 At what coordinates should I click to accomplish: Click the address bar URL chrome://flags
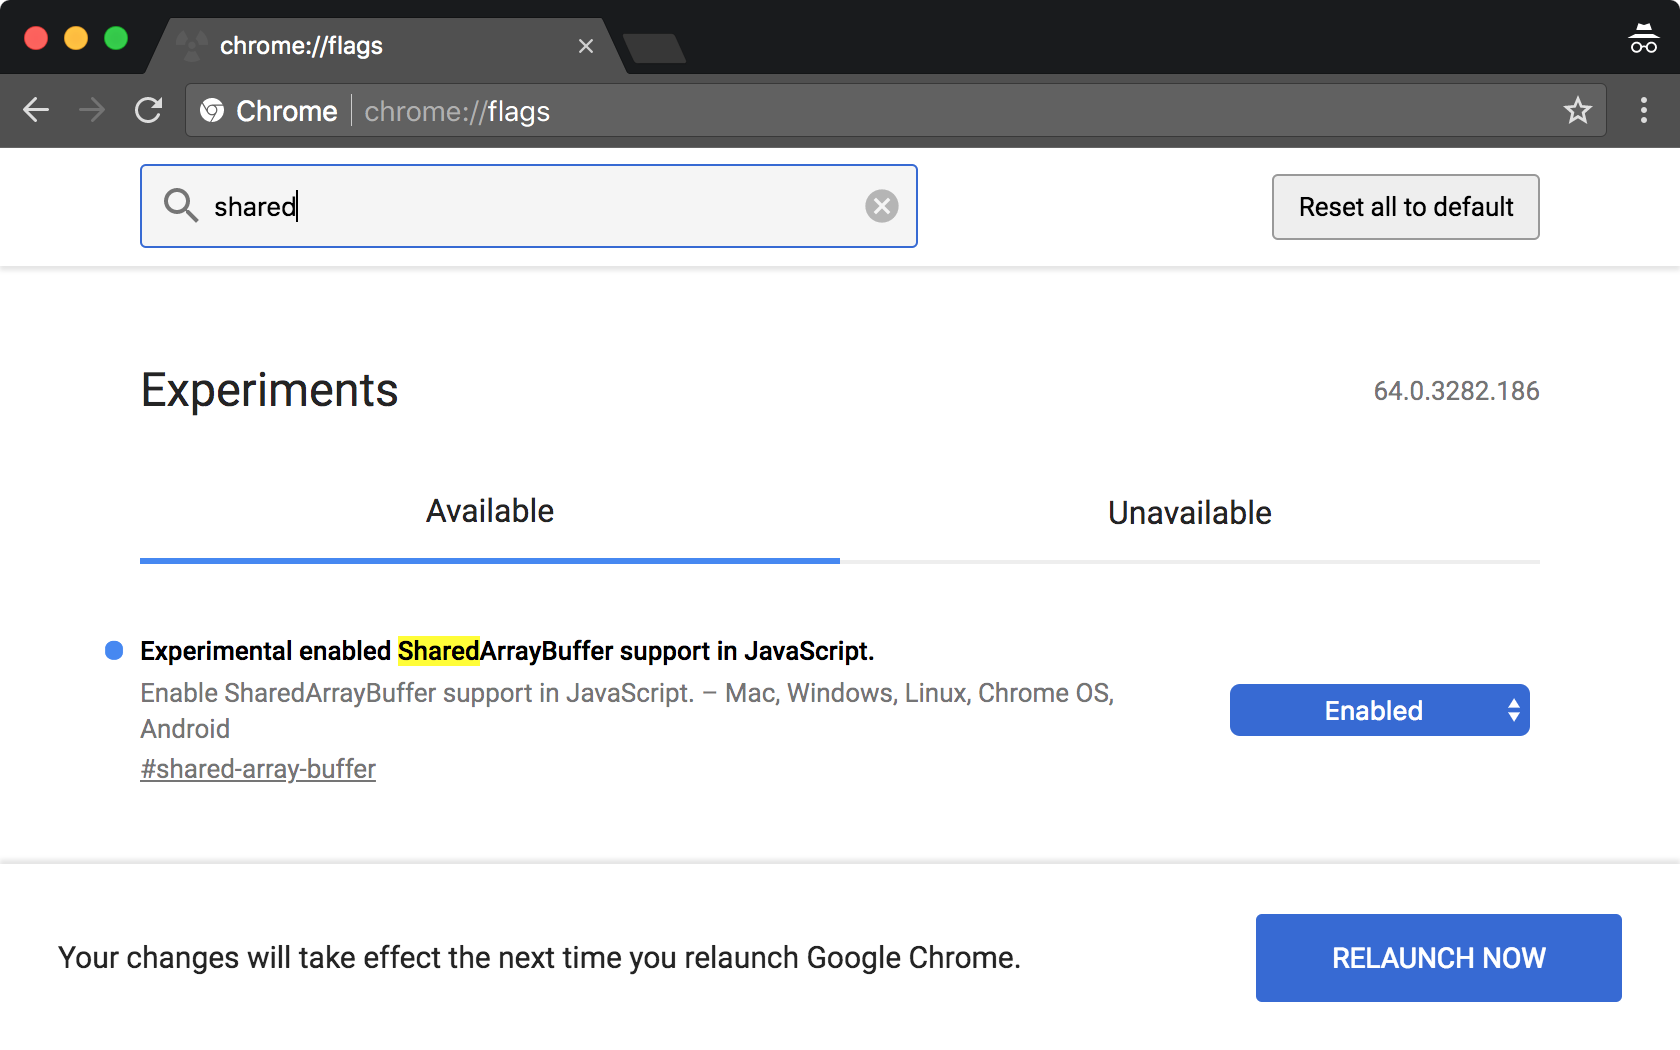[x=457, y=111]
